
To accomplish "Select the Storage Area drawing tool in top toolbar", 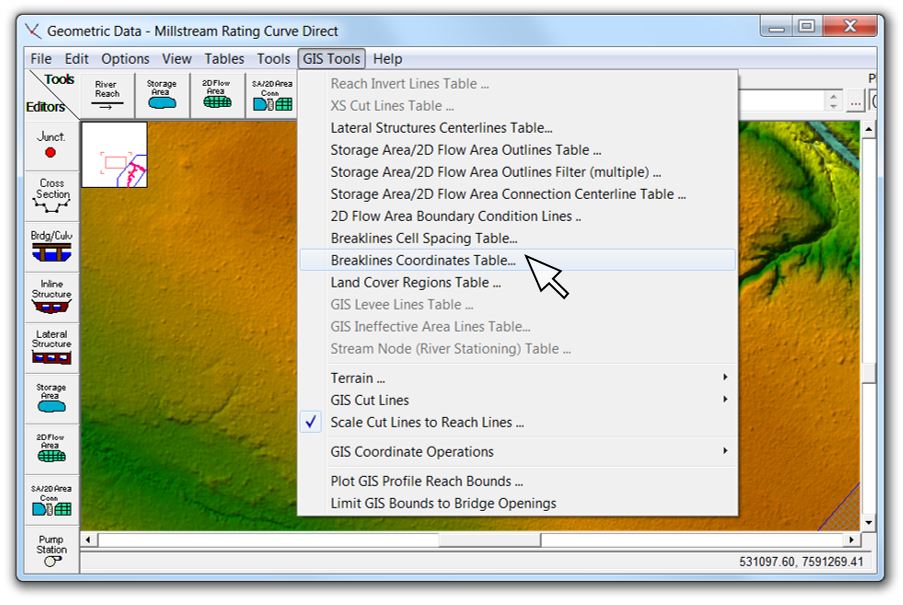I will 162,96.
